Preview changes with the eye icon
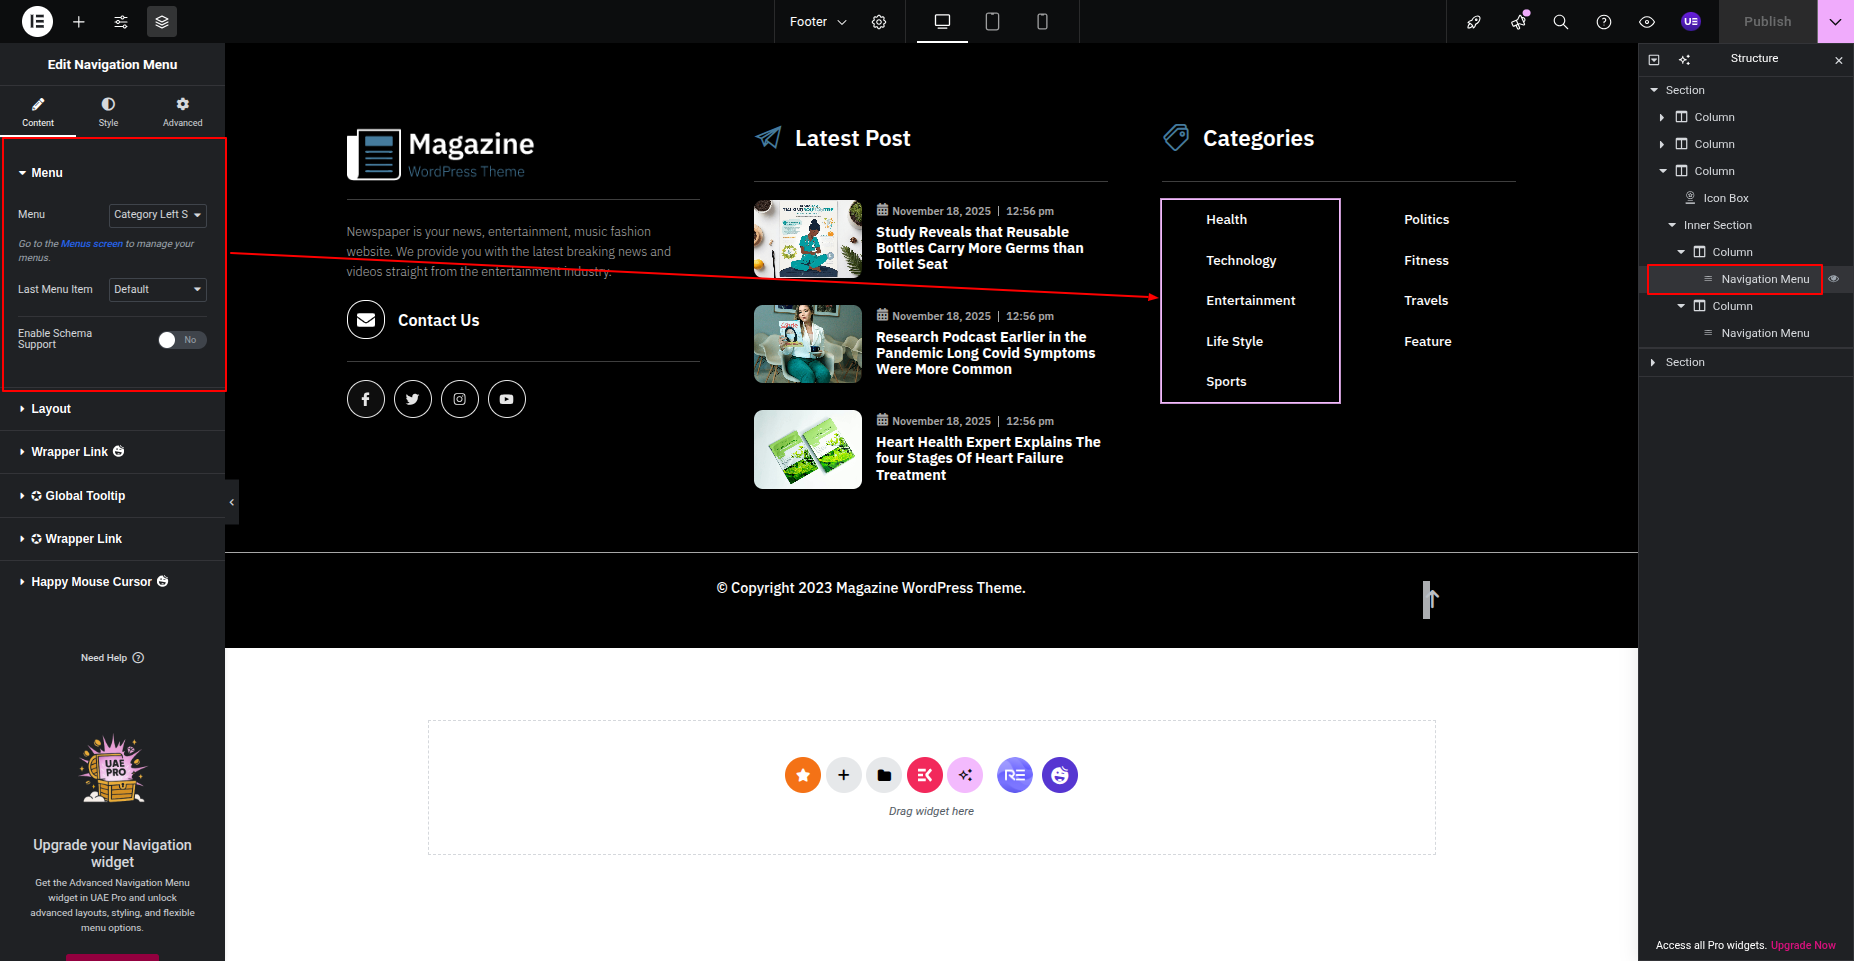Viewport: 1854px width, 961px height. pyautogui.click(x=1647, y=22)
